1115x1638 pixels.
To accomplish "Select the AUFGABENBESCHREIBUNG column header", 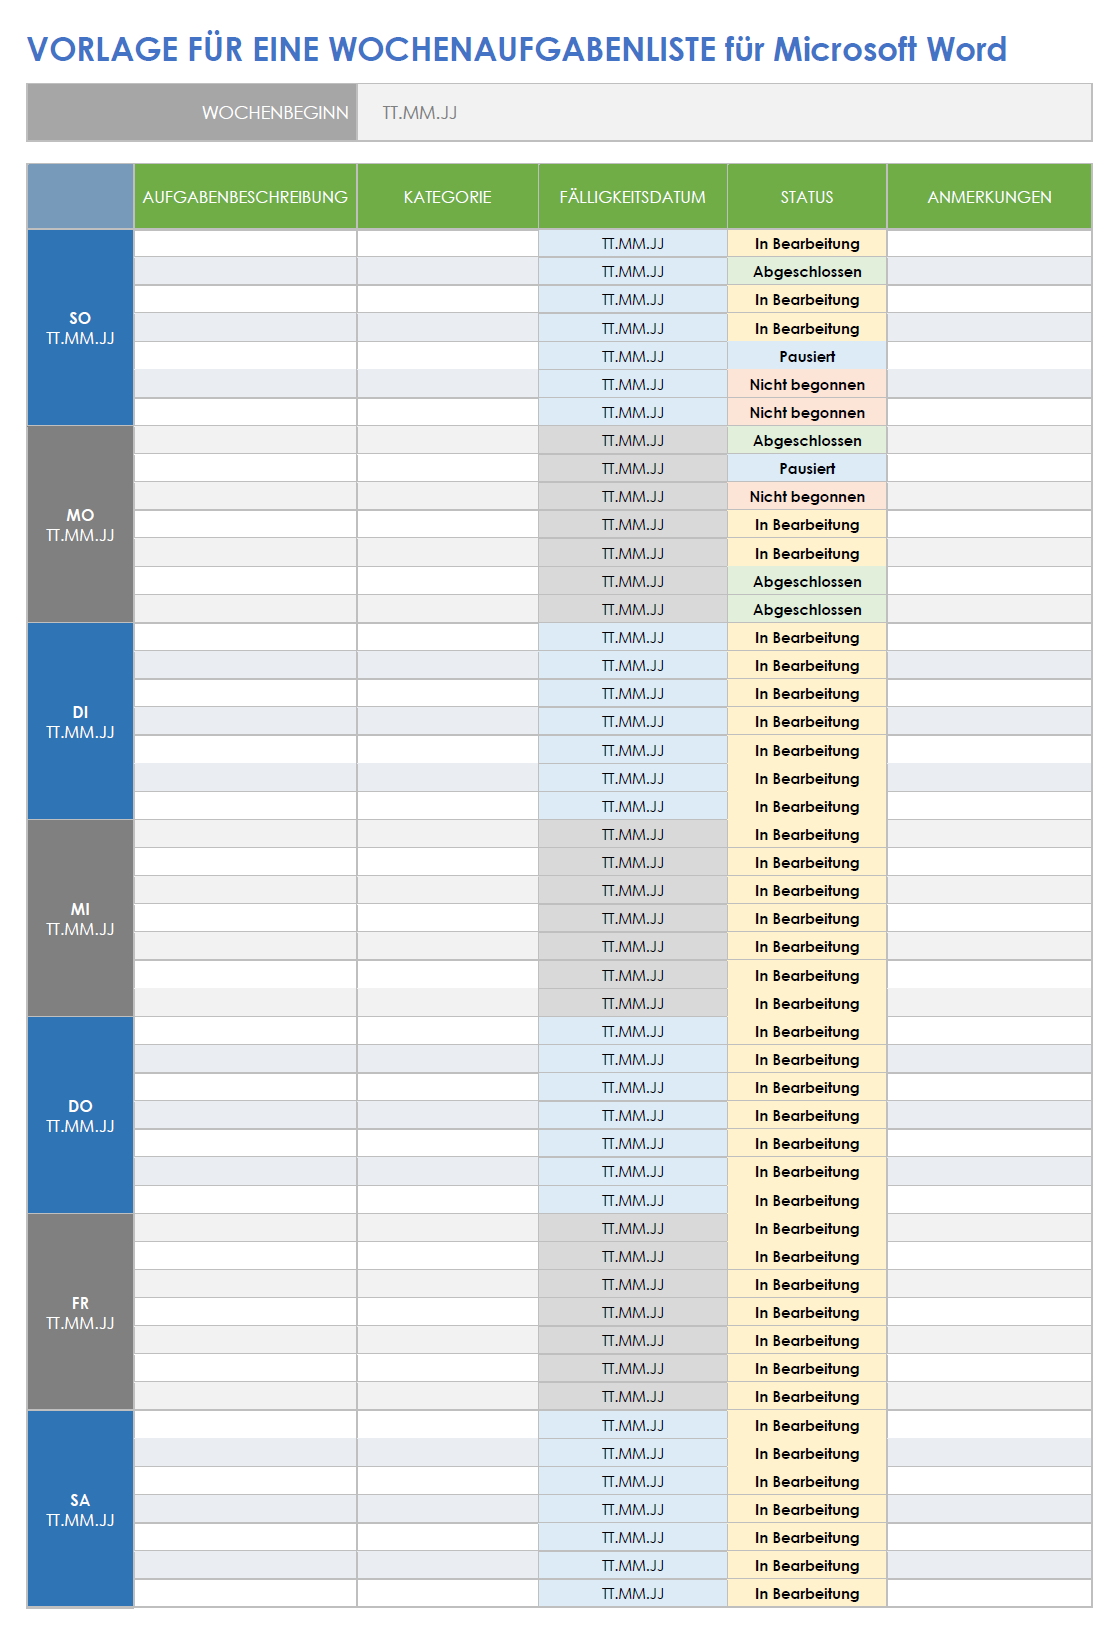I will click(245, 197).
